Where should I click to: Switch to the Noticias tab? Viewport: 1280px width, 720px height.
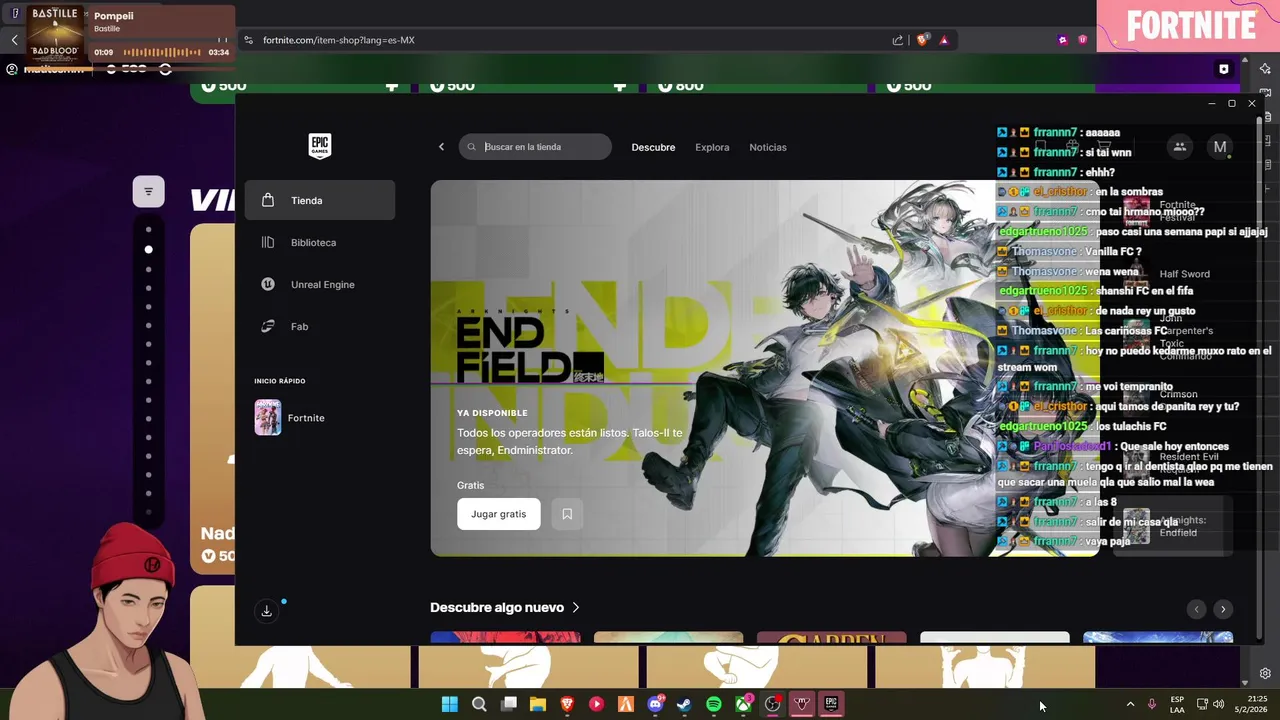pos(768,147)
